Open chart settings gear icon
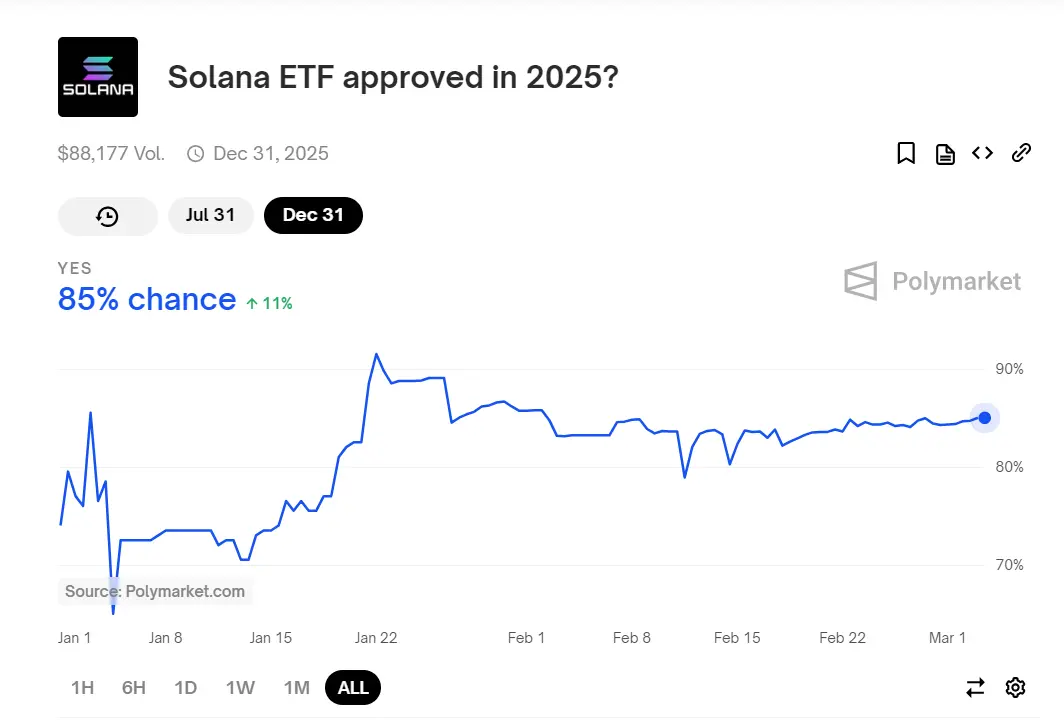Viewport: 1064px width, 721px height. click(1016, 687)
